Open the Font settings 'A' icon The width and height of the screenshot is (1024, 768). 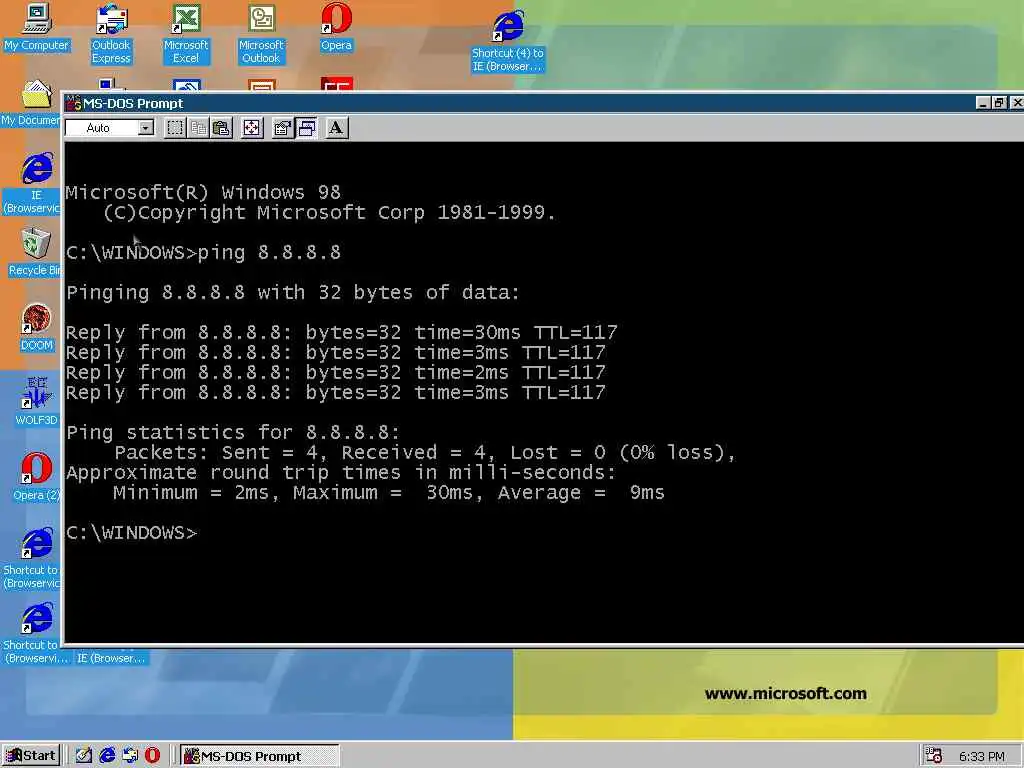pyautogui.click(x=336, y=128)
